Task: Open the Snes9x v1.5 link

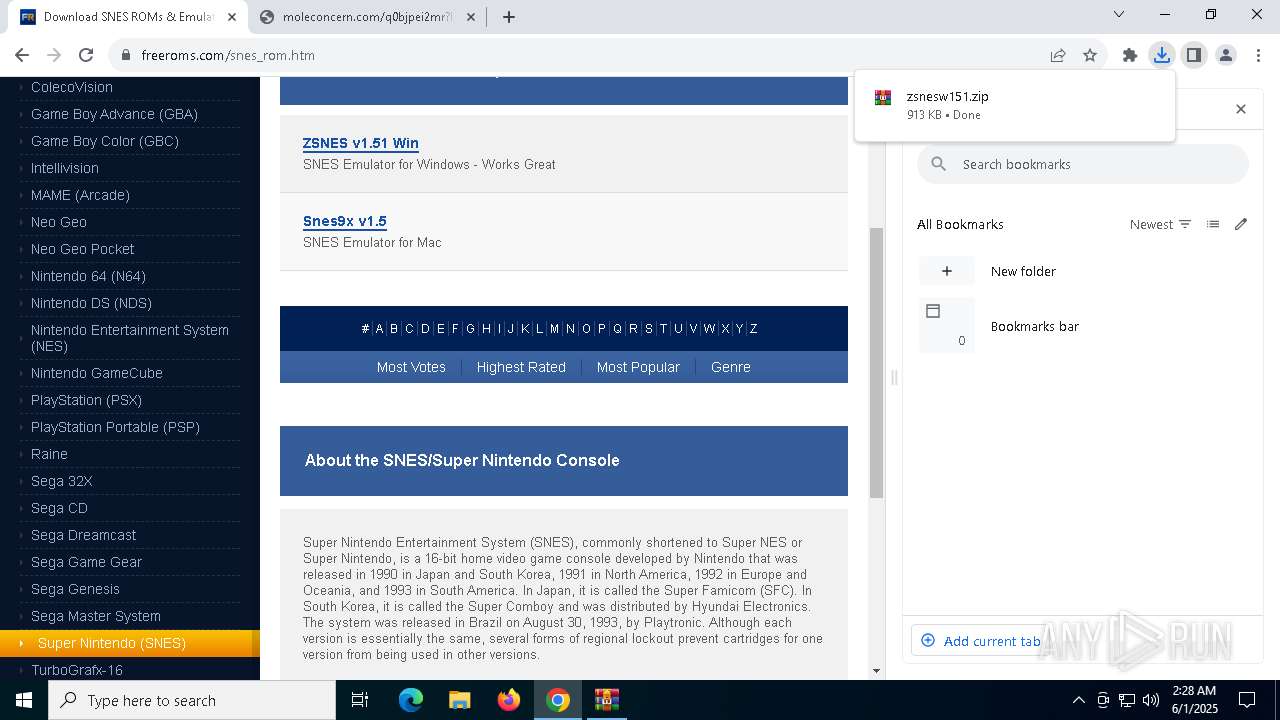Action: (345, 221)
